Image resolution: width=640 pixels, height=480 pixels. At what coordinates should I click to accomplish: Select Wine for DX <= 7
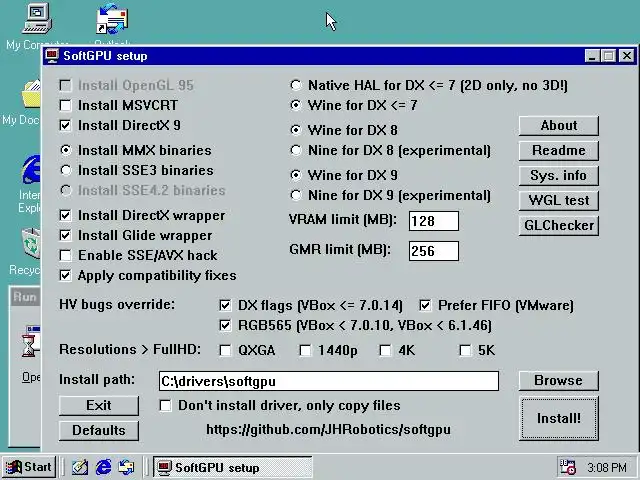click(296, 105)
